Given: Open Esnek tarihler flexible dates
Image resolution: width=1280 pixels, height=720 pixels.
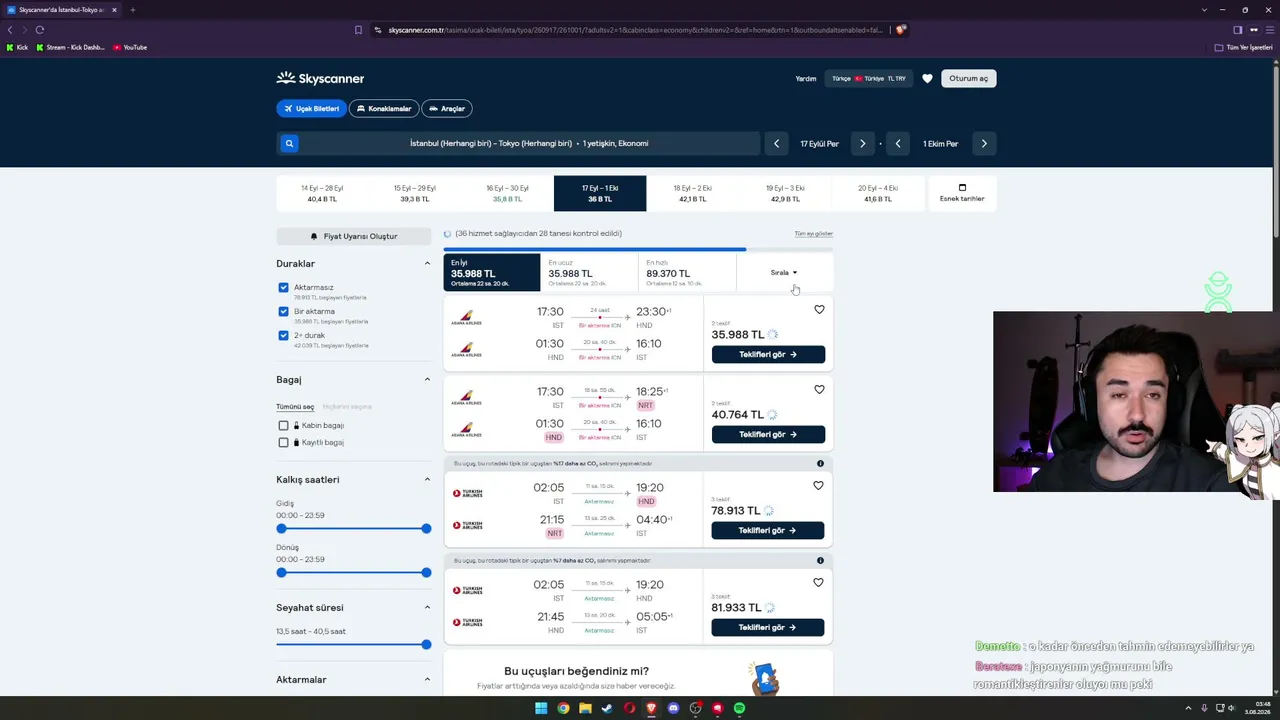Looking at the screenshot, I should (x=962, y=194).
